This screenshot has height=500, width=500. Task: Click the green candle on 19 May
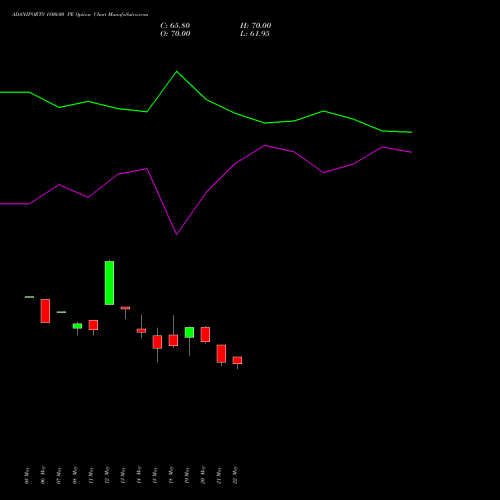pos(189,332)
